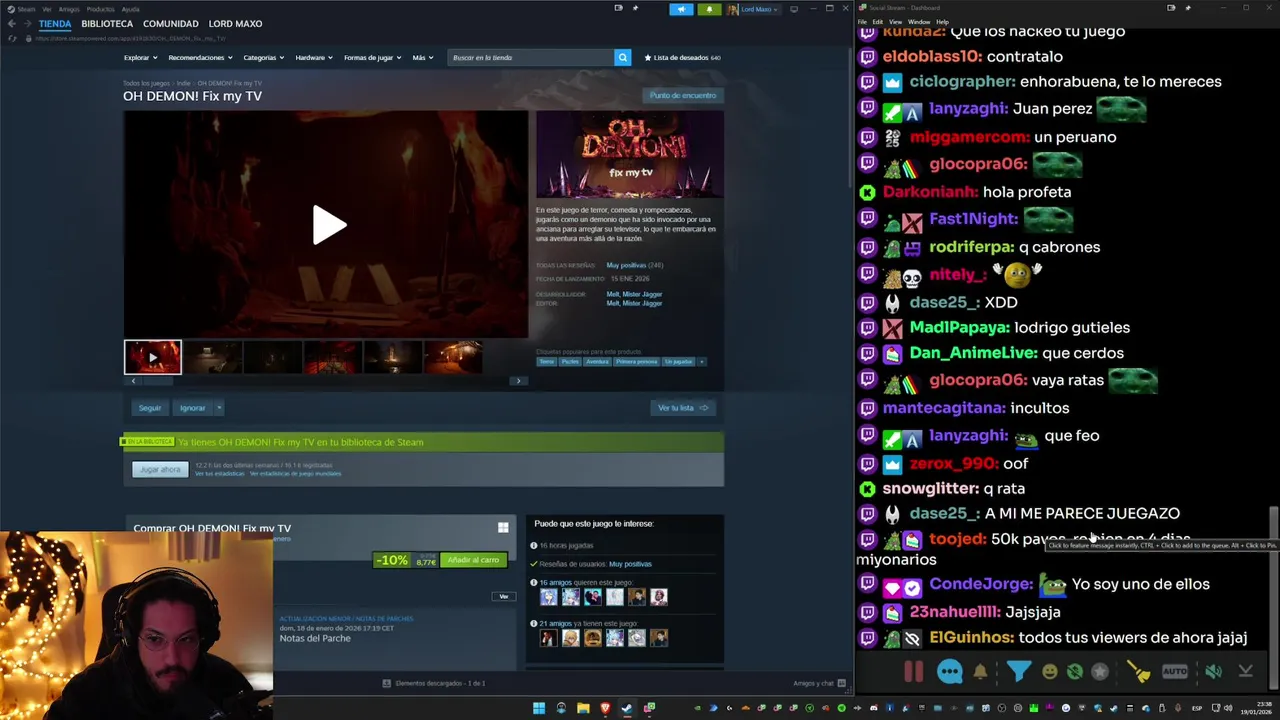
Task: Open the Lord Maxo account dropdown
Action: [753, 9]
